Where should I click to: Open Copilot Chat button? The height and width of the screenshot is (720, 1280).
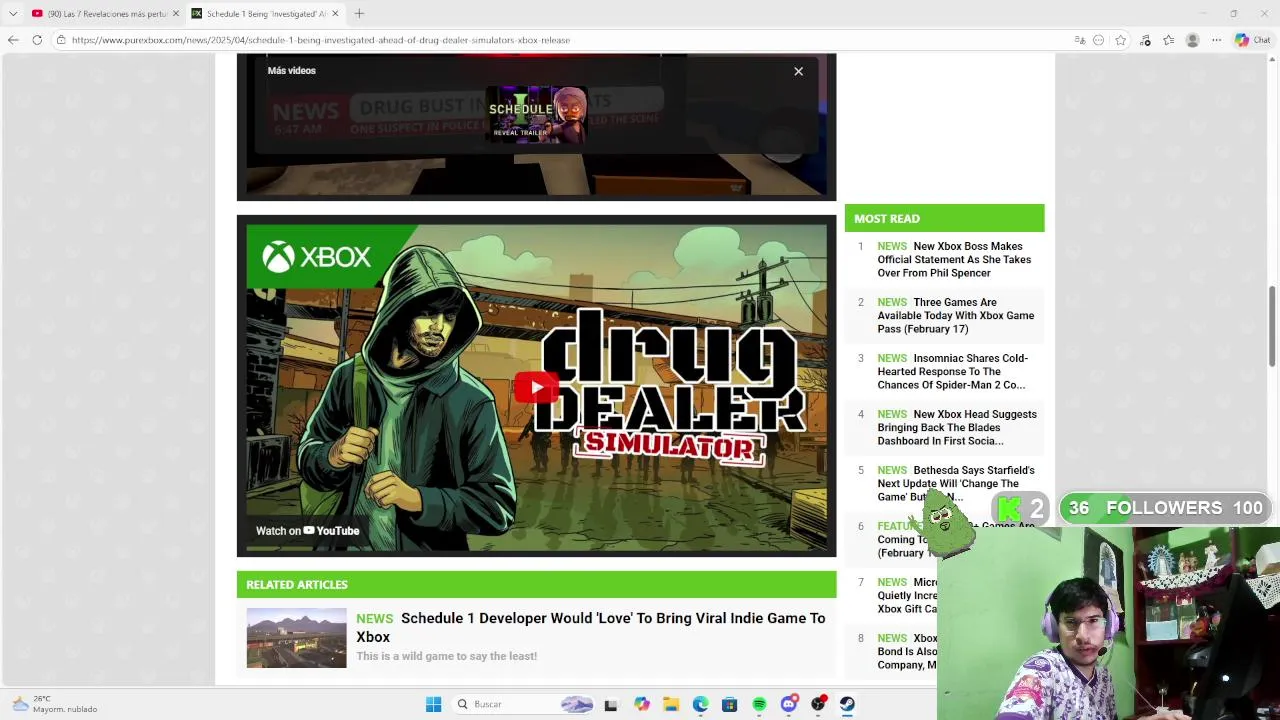pyautogui.click(x=1252, y=40)
